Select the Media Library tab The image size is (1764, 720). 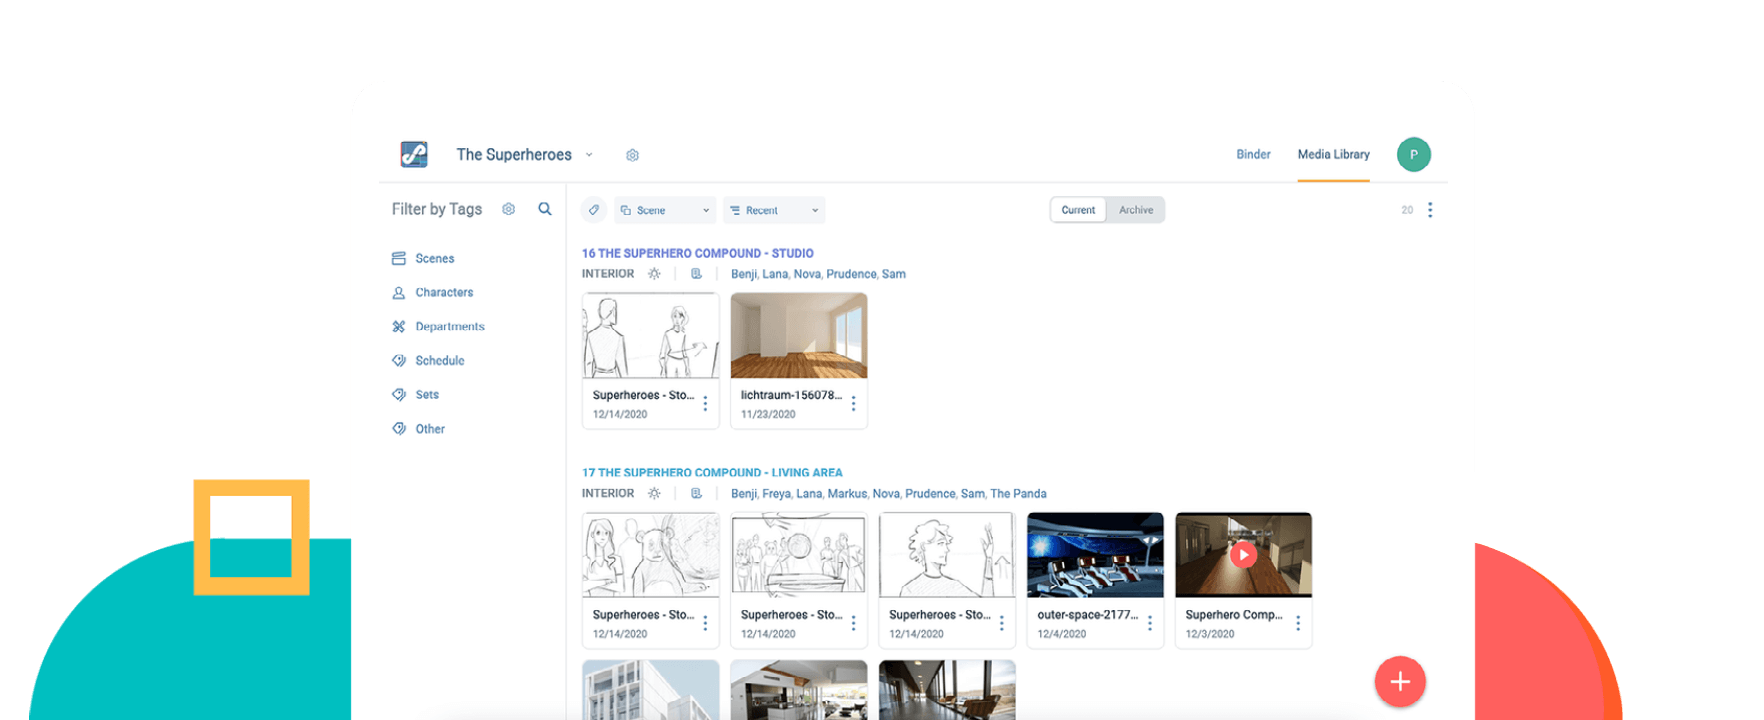1333,154
